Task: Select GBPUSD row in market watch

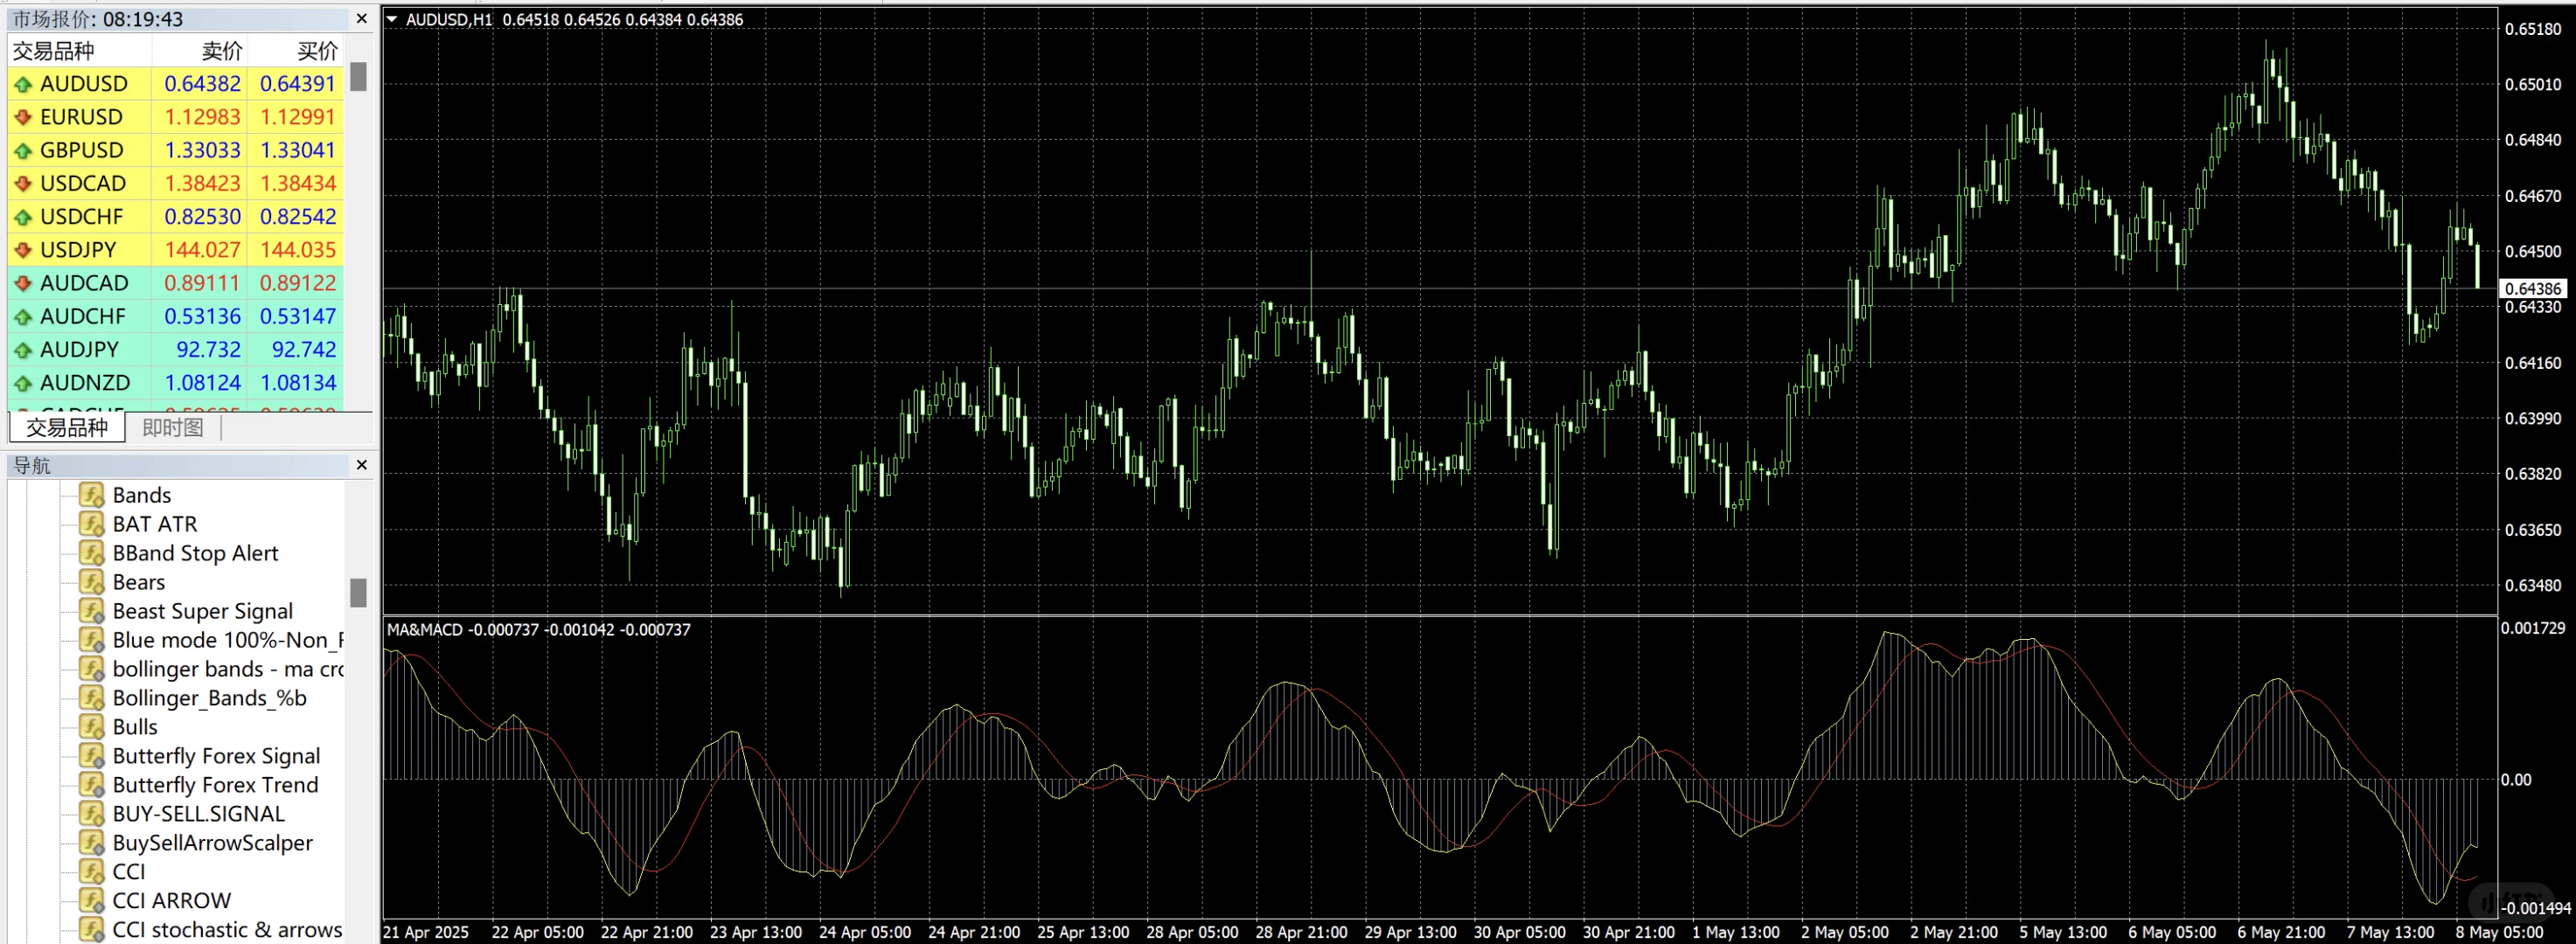Action: coord(82,150)
